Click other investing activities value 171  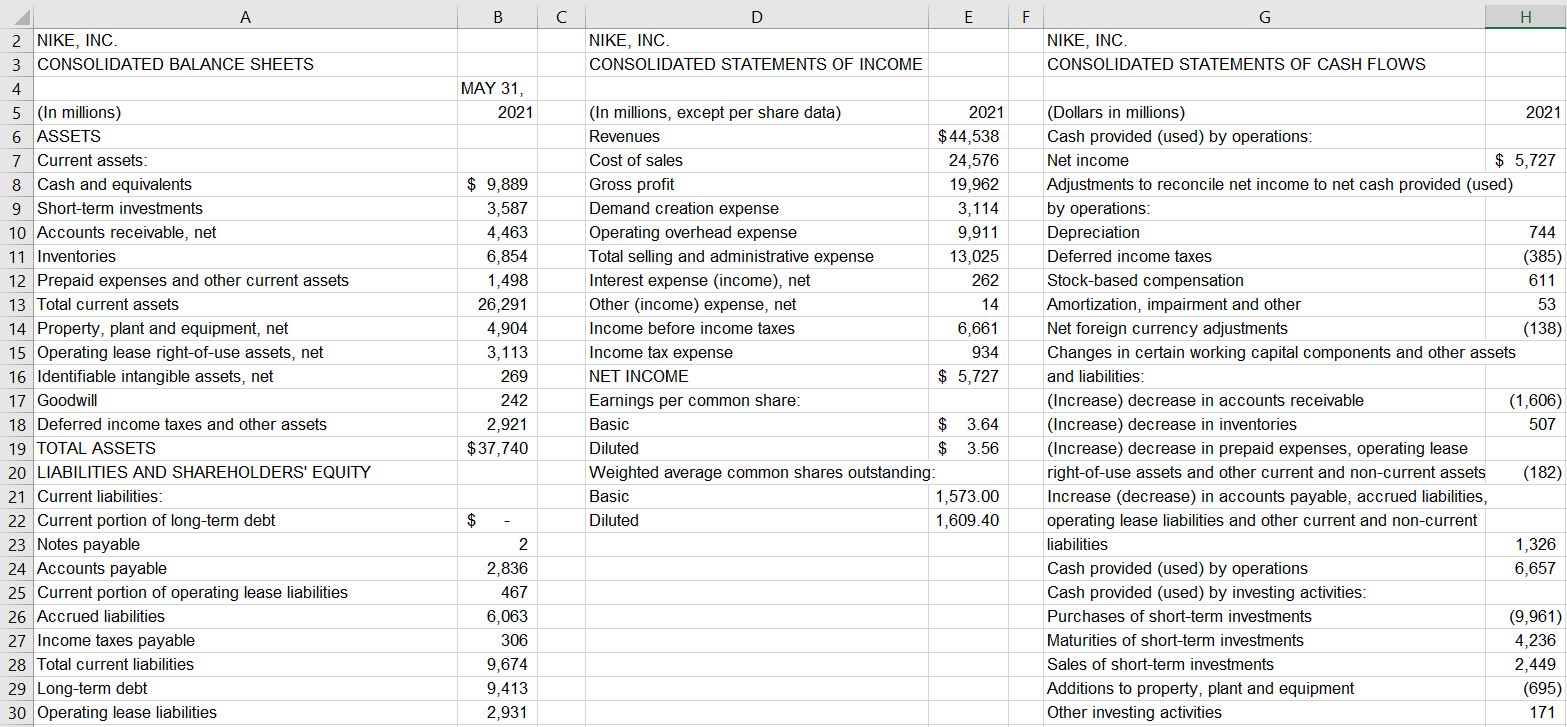pyautogui.click(x=1525, y=712)
